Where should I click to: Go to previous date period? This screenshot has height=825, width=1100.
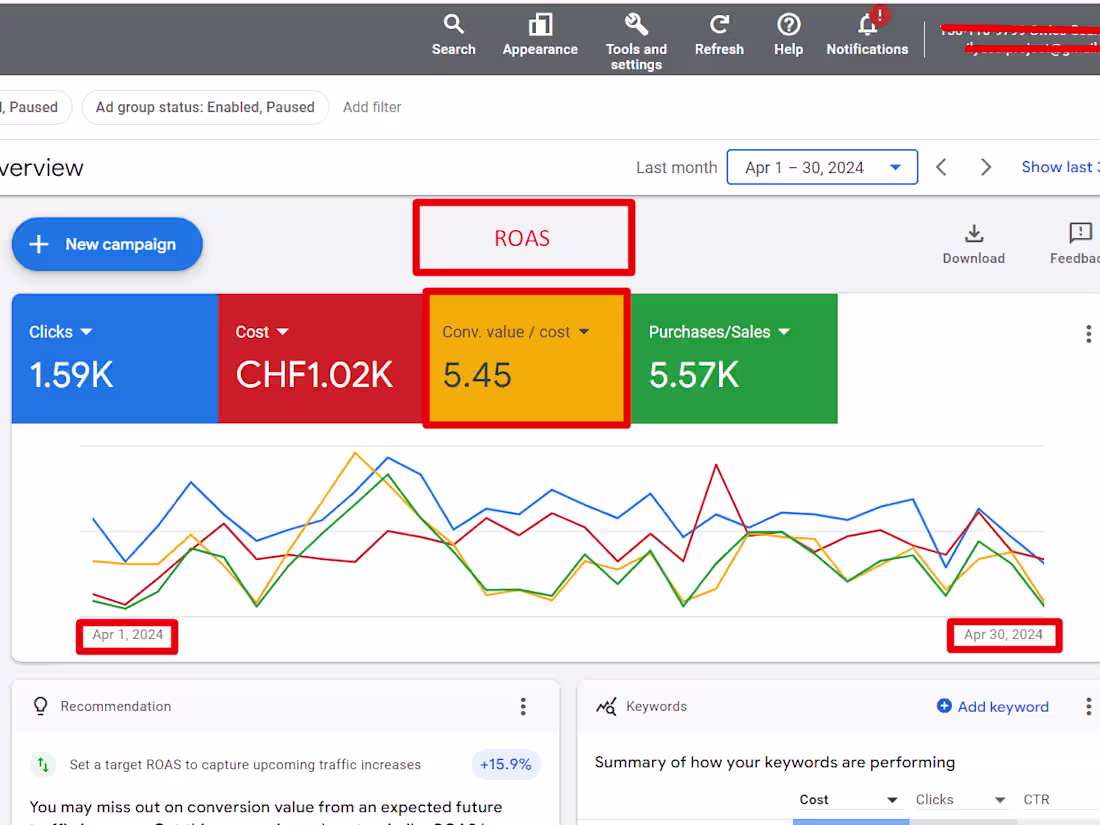941,167
